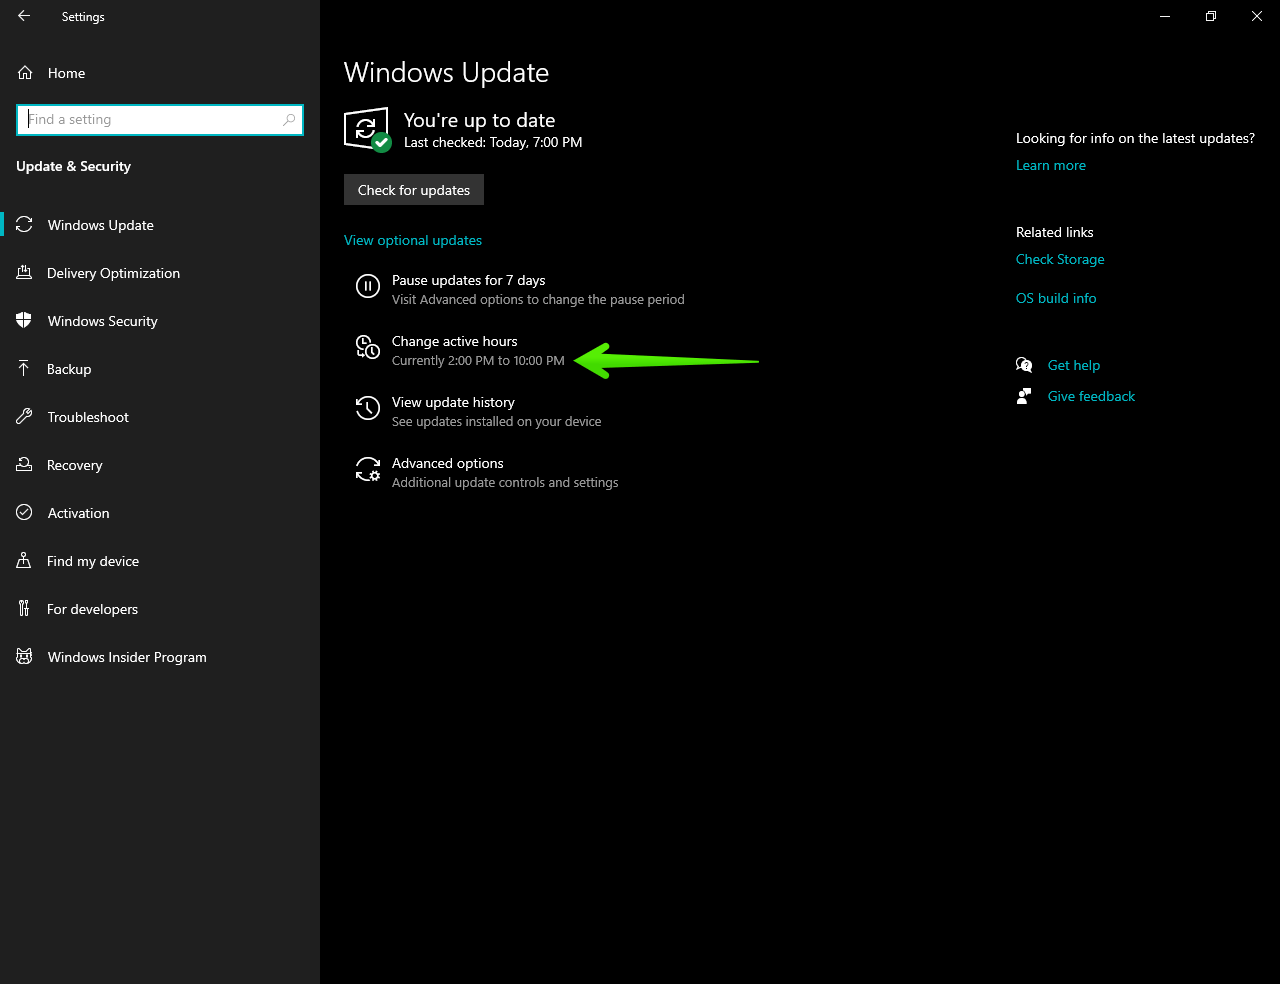
Task: Click 'Visit Advanced options to change the pause period'
Action: pyautogui.click(x=538, y=300)
